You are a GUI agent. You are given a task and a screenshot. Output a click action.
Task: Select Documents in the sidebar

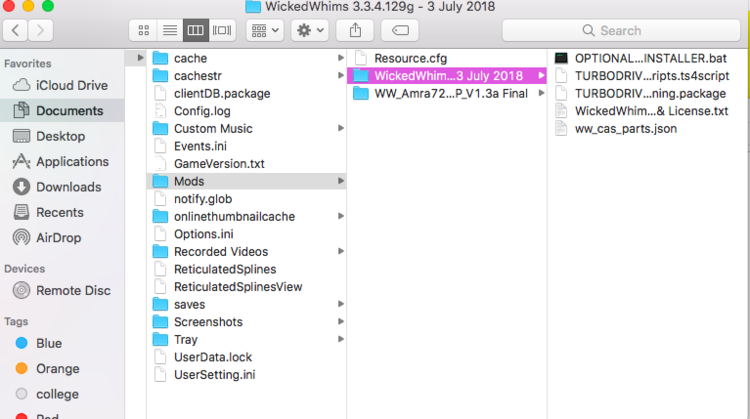coord(62,110)
